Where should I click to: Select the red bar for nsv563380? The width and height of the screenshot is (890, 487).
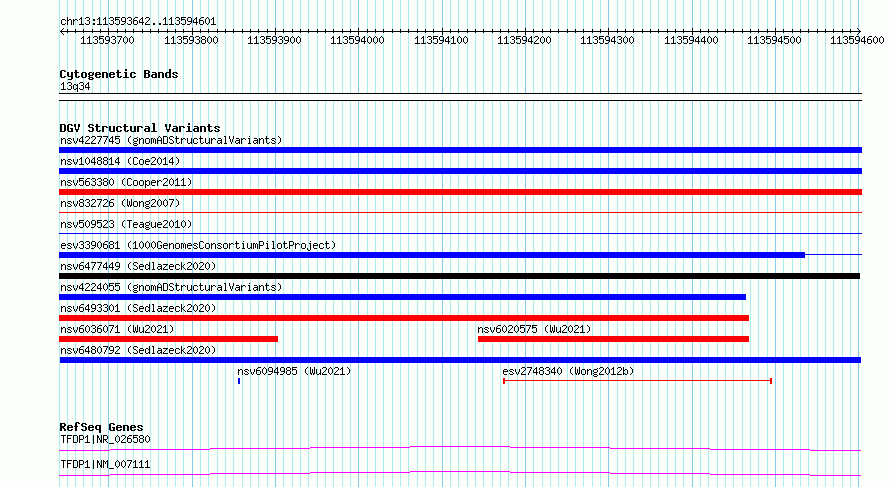pos(460,192)
